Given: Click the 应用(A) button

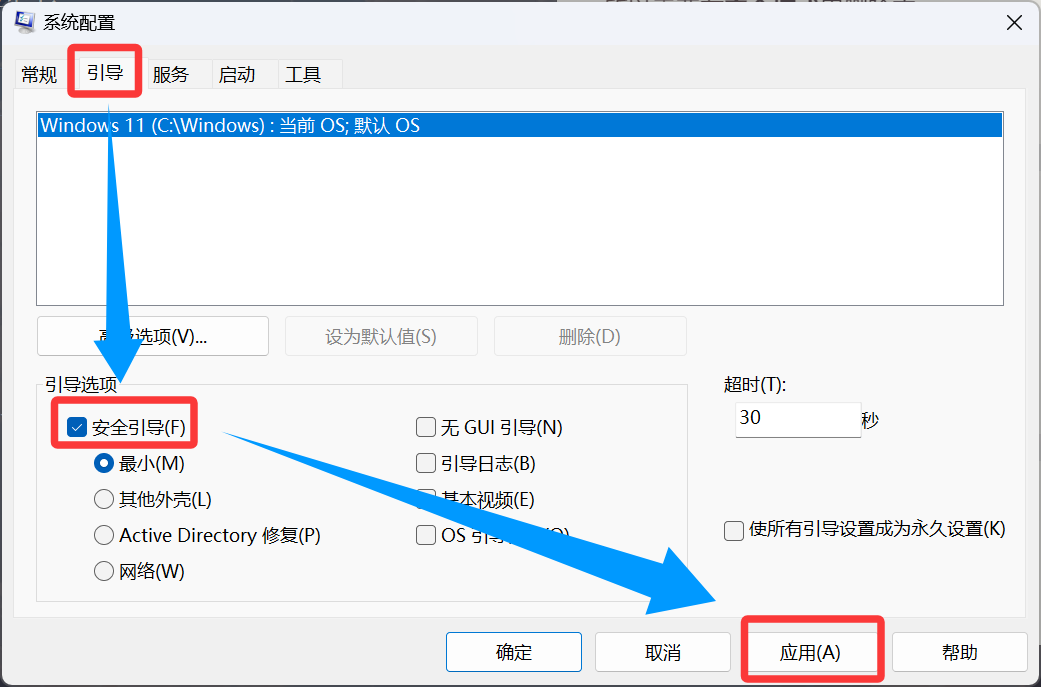Looking at the screenshot, I should 810,652.
